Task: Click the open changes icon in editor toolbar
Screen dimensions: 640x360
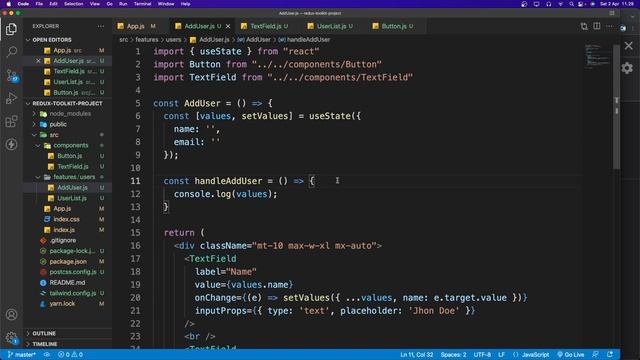Action: (584, 26)
